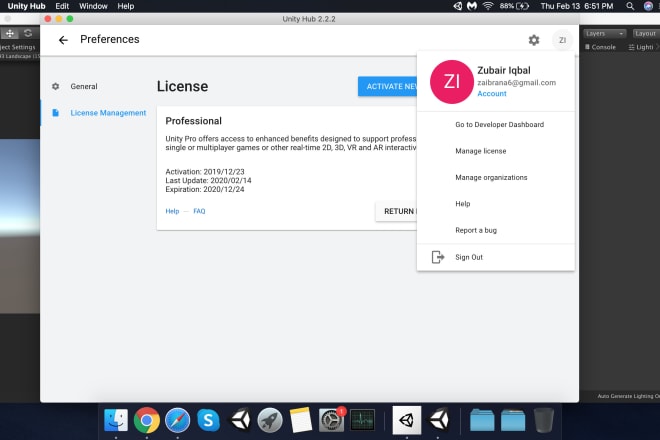Click the Last Update: 2020/02/14 text

[208, 181]
